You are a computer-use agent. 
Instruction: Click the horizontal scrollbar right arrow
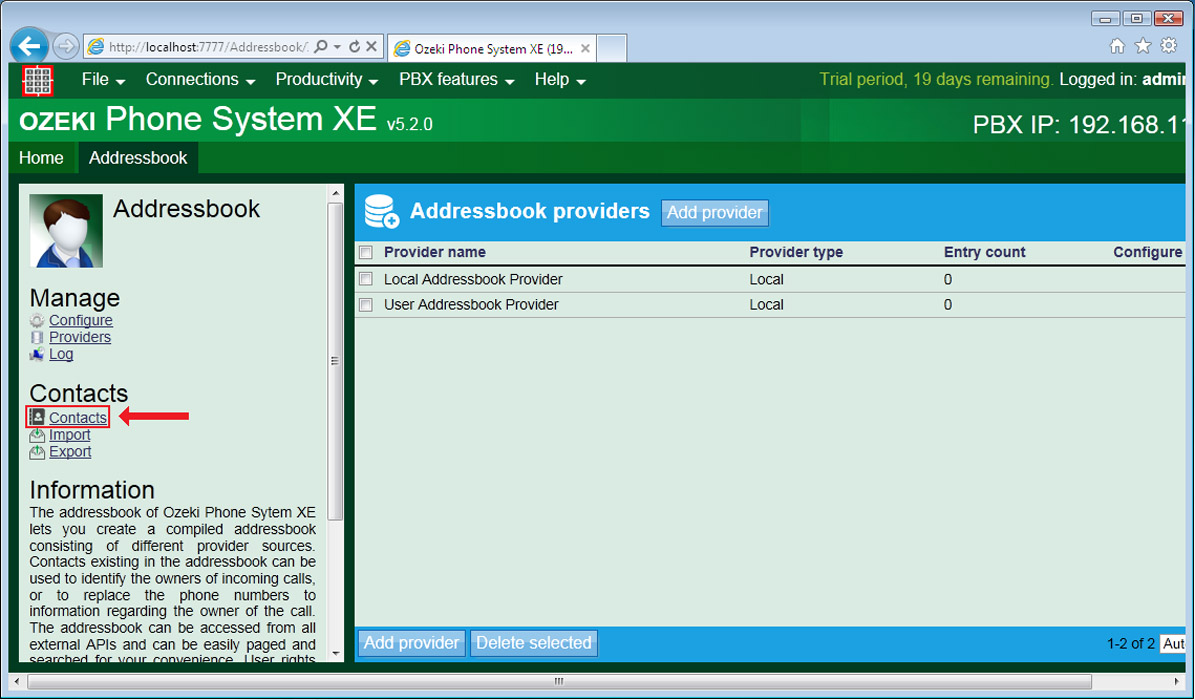point(1177,681)
